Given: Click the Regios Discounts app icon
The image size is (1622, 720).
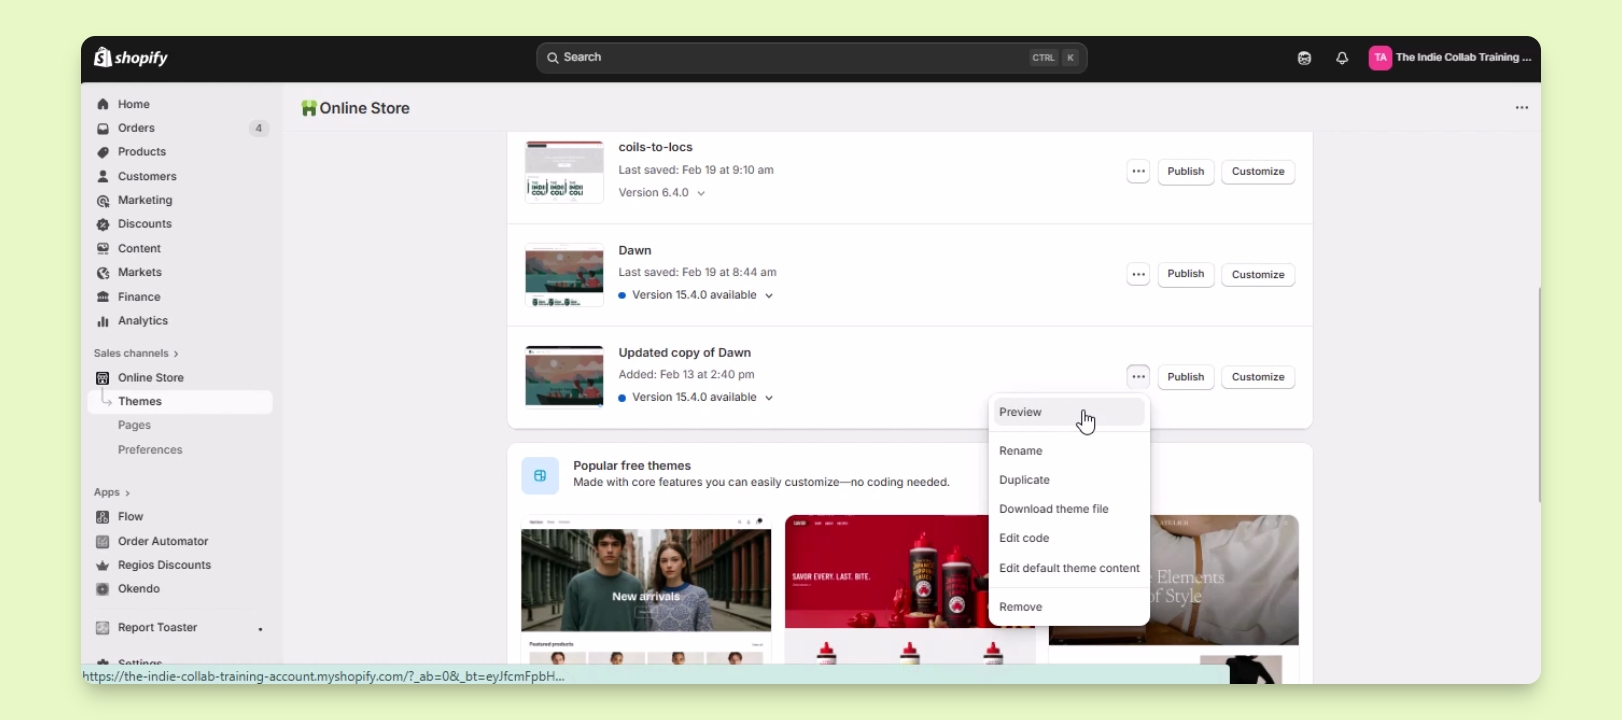Looking at the screenshot, I should pos(102,565).
